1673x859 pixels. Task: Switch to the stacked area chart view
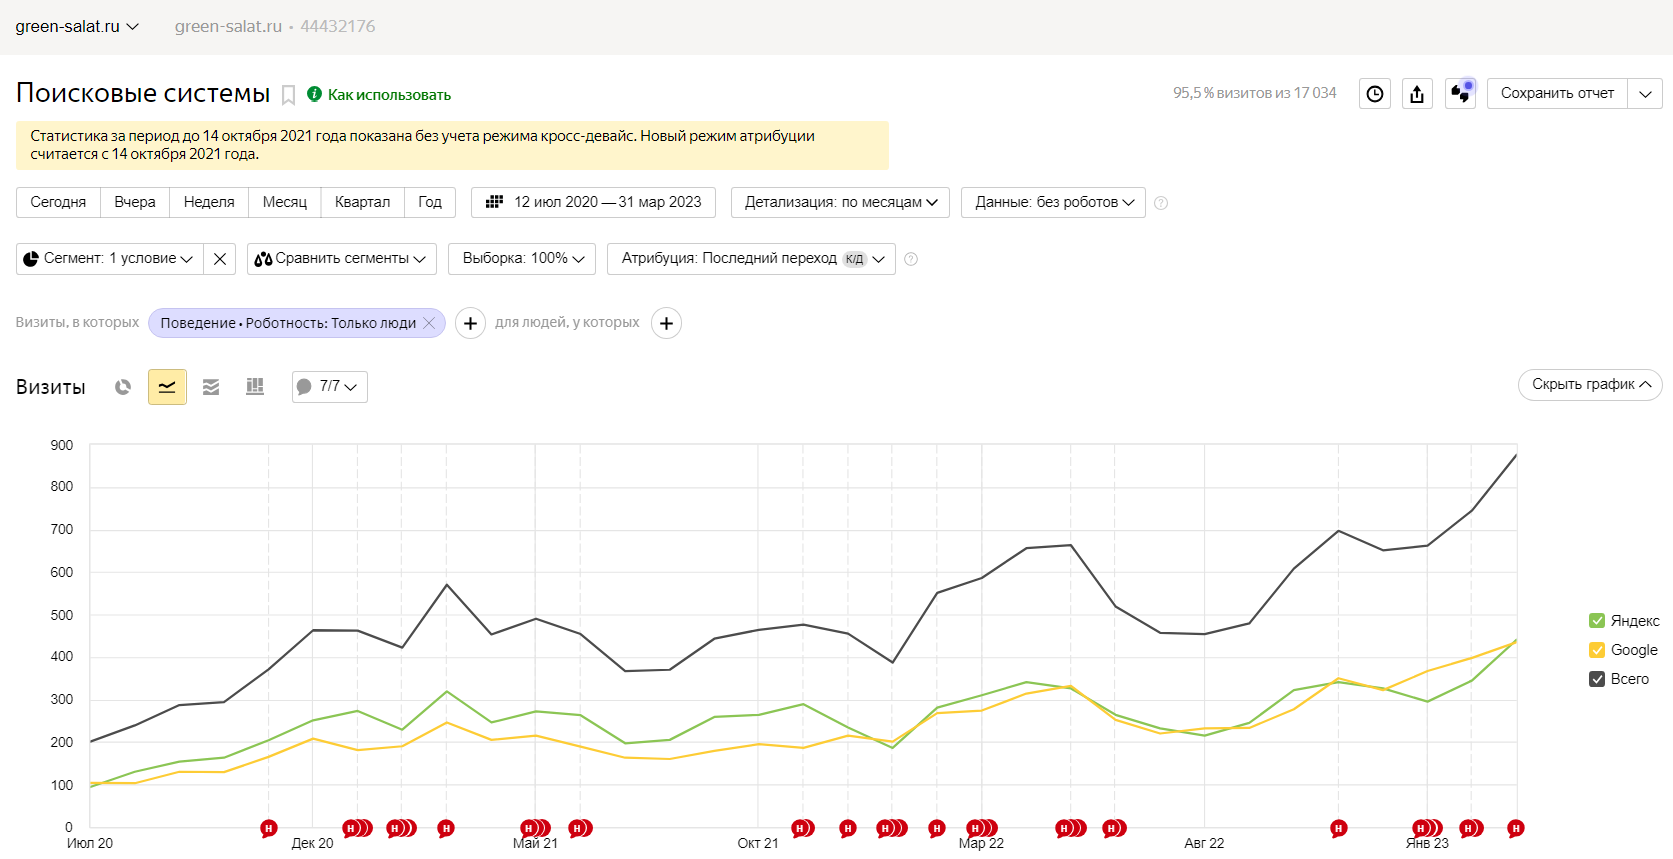[x=211, y=387]
